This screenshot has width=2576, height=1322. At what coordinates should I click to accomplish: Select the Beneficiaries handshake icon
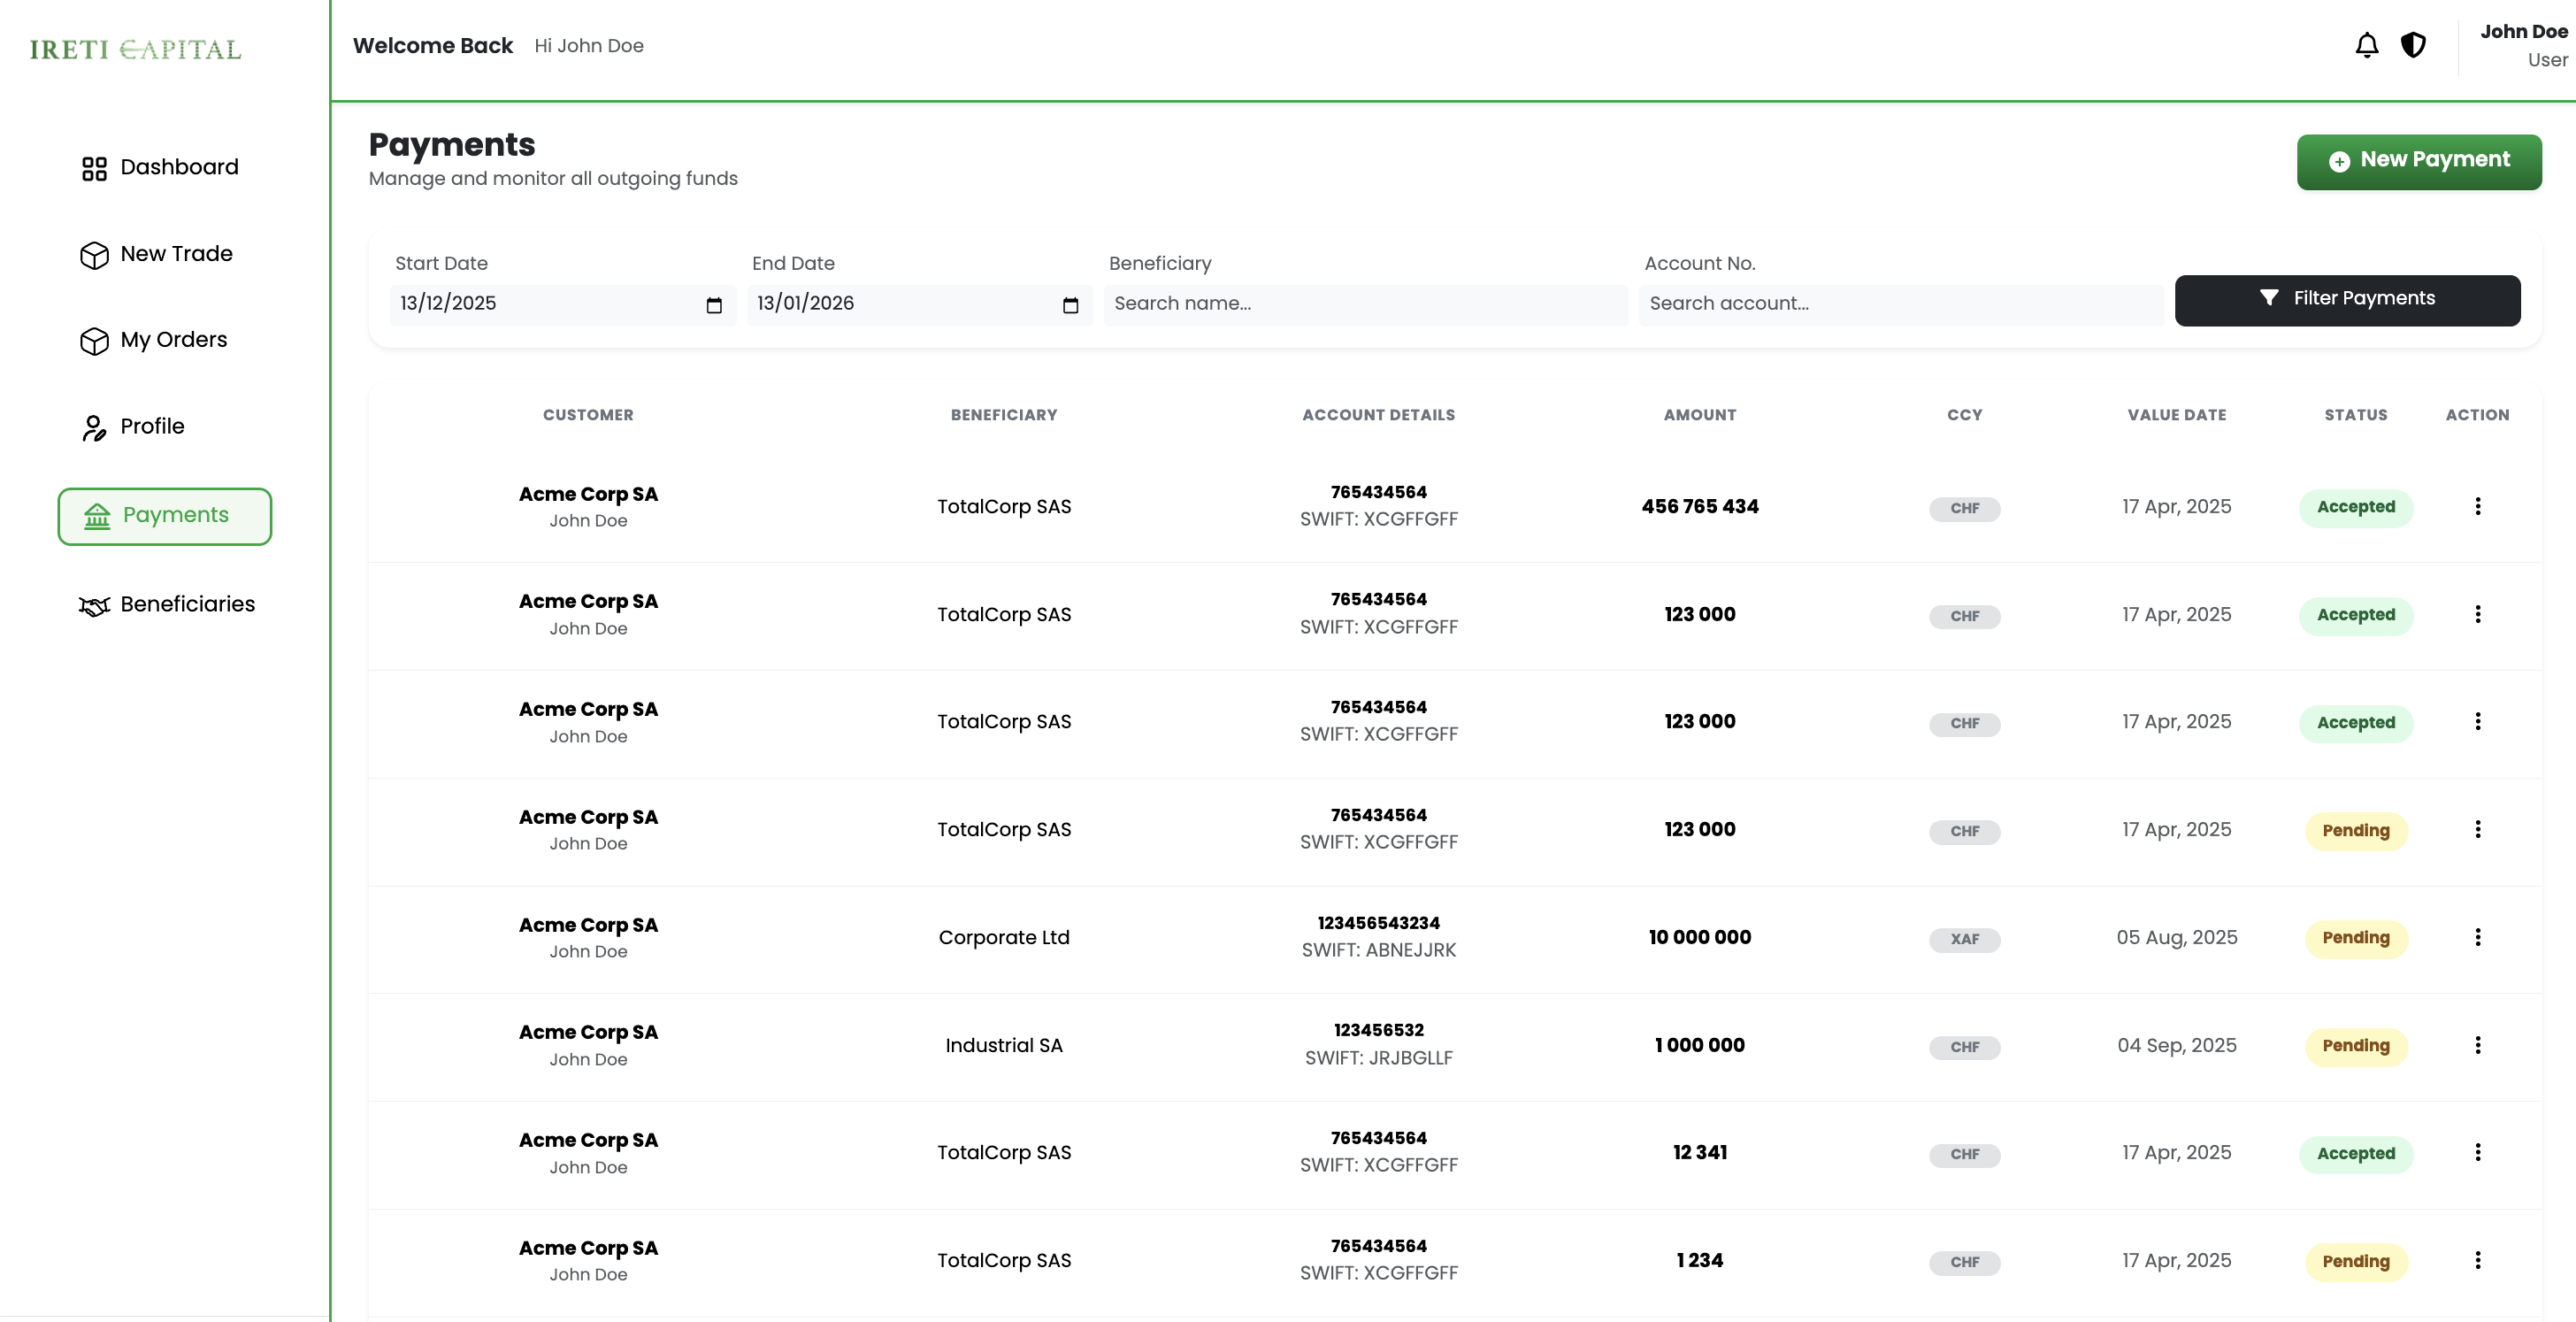pyautogui.click(x=93, y=605)
